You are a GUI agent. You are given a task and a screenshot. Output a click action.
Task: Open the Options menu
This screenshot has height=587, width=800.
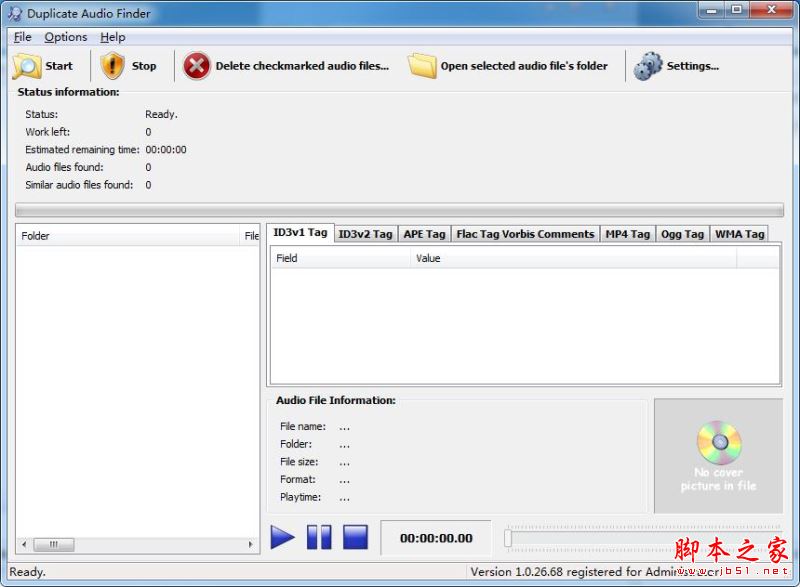(66, 37)
